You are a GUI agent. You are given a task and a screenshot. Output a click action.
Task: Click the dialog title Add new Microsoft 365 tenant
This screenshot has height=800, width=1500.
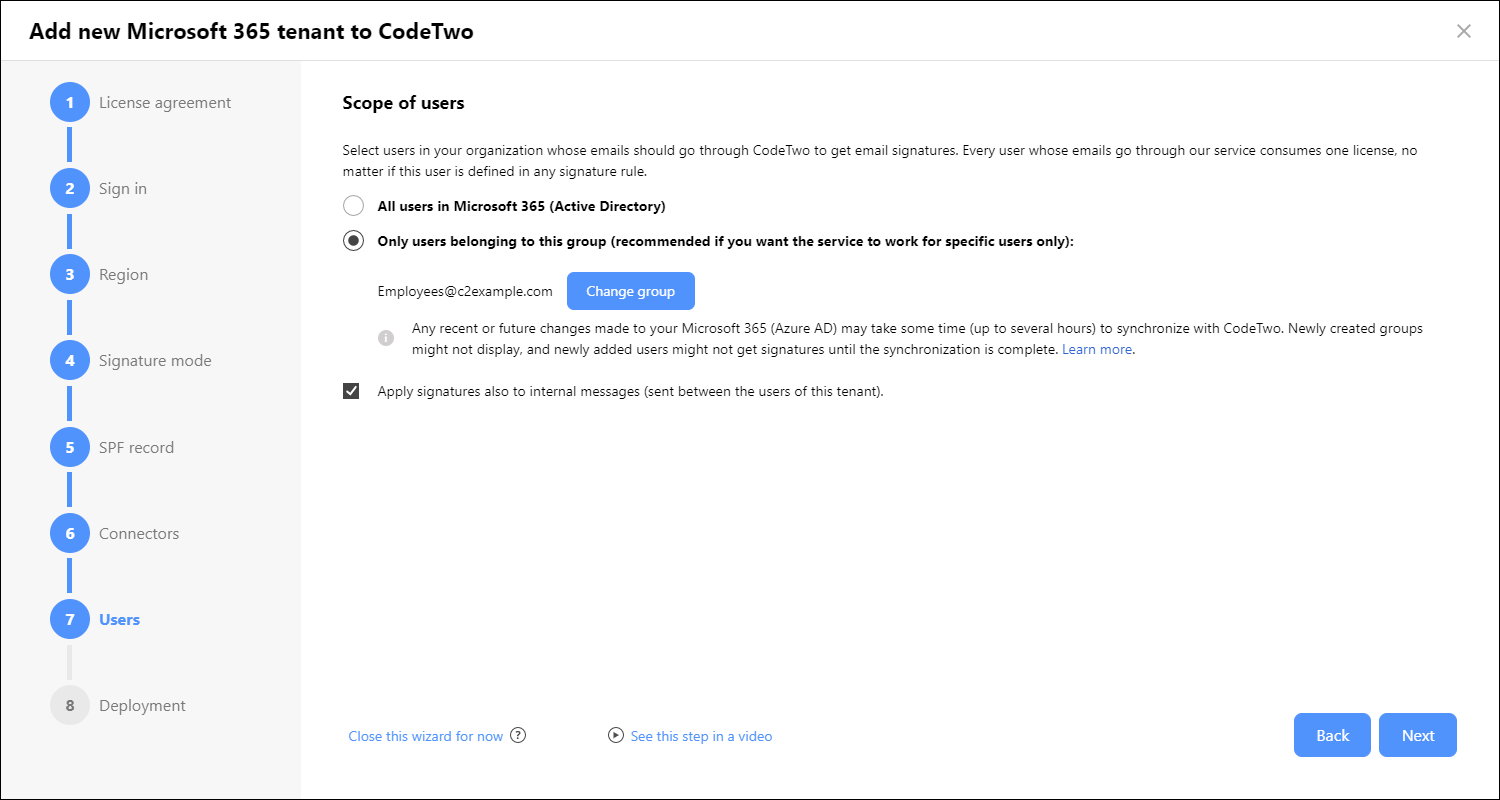[251, 31]
